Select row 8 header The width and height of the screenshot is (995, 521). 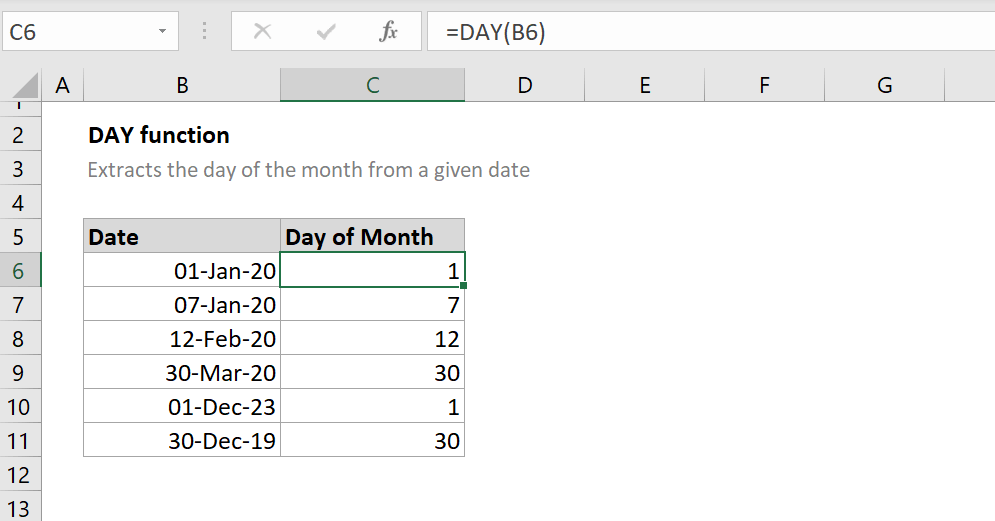coord(20,339)
